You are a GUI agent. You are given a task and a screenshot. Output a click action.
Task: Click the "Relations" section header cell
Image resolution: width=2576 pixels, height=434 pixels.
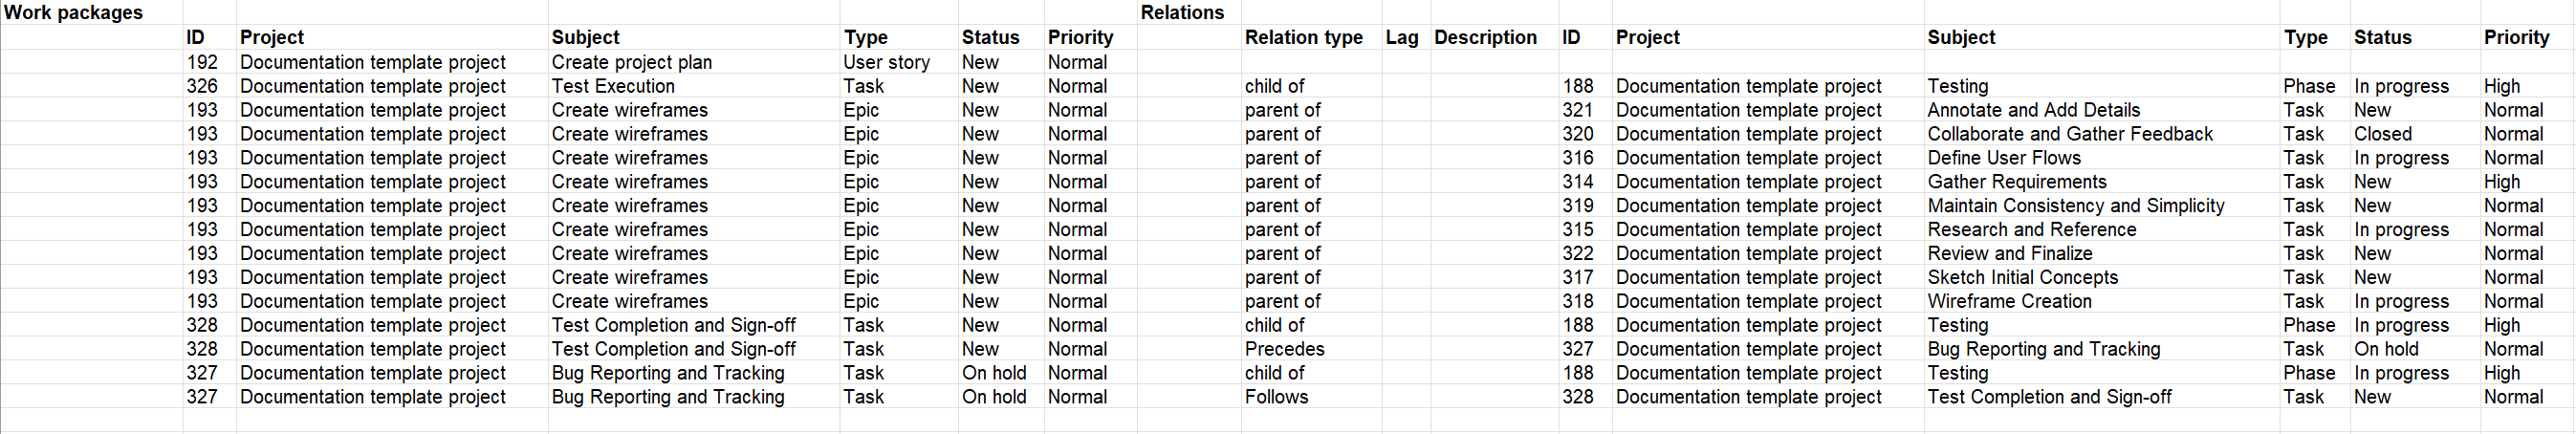[1182, 13]
